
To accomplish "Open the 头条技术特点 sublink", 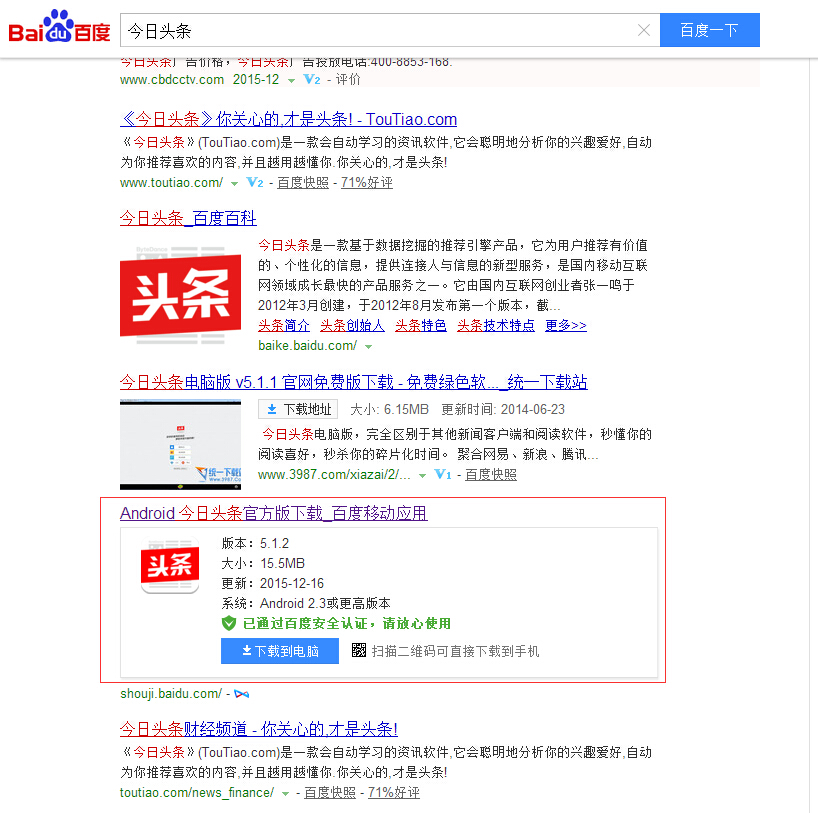I will [x=496, y=326].
